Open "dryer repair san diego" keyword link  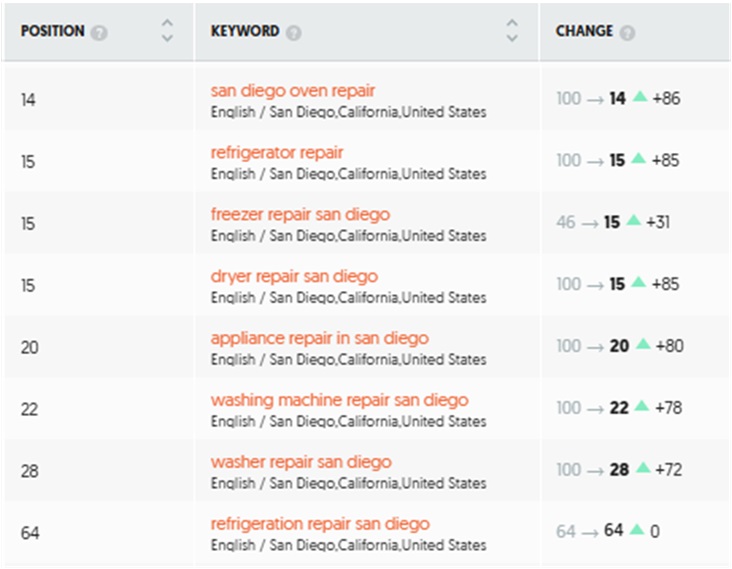294,277
